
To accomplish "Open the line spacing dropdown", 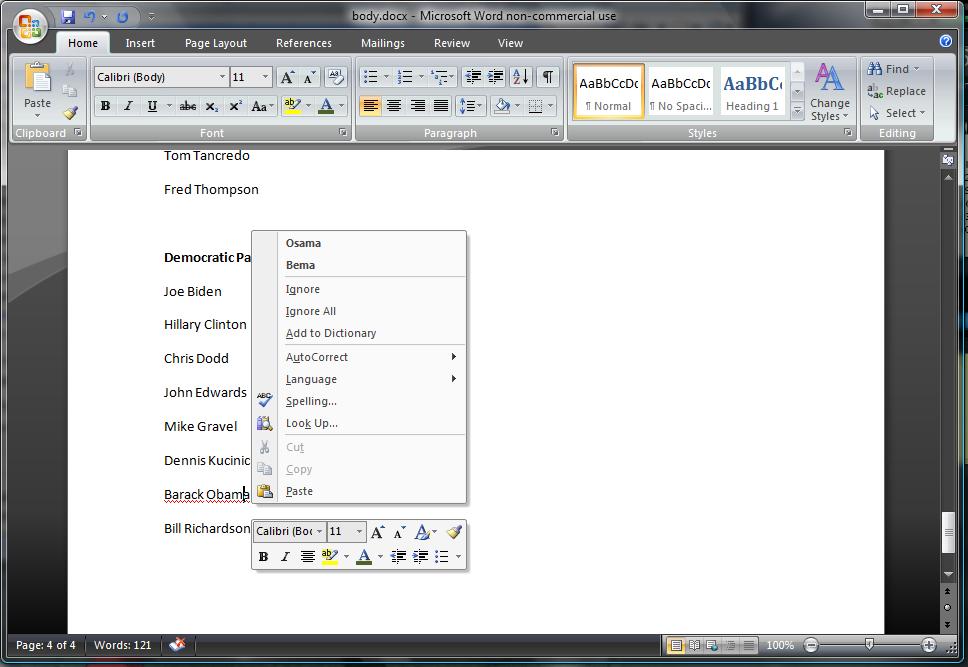I will pos(470,106).
